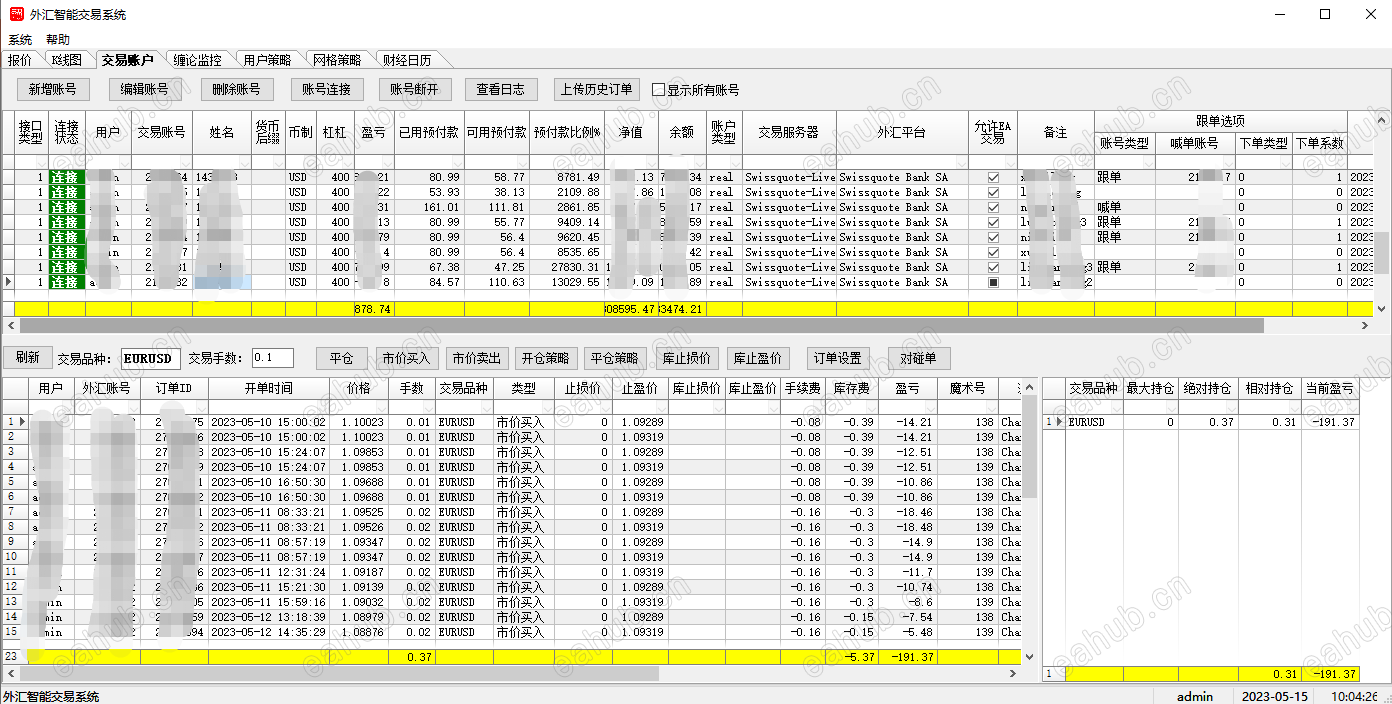1392x704 pixels.
Task: Switch to the 缠论监控 tab
Action: 197,60
